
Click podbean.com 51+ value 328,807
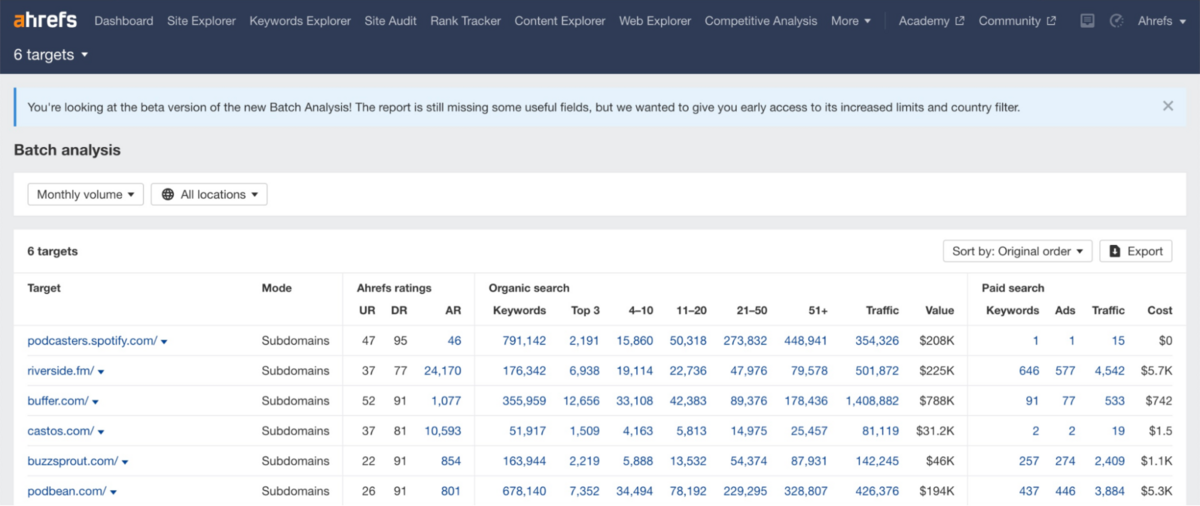tap(806, 491)
